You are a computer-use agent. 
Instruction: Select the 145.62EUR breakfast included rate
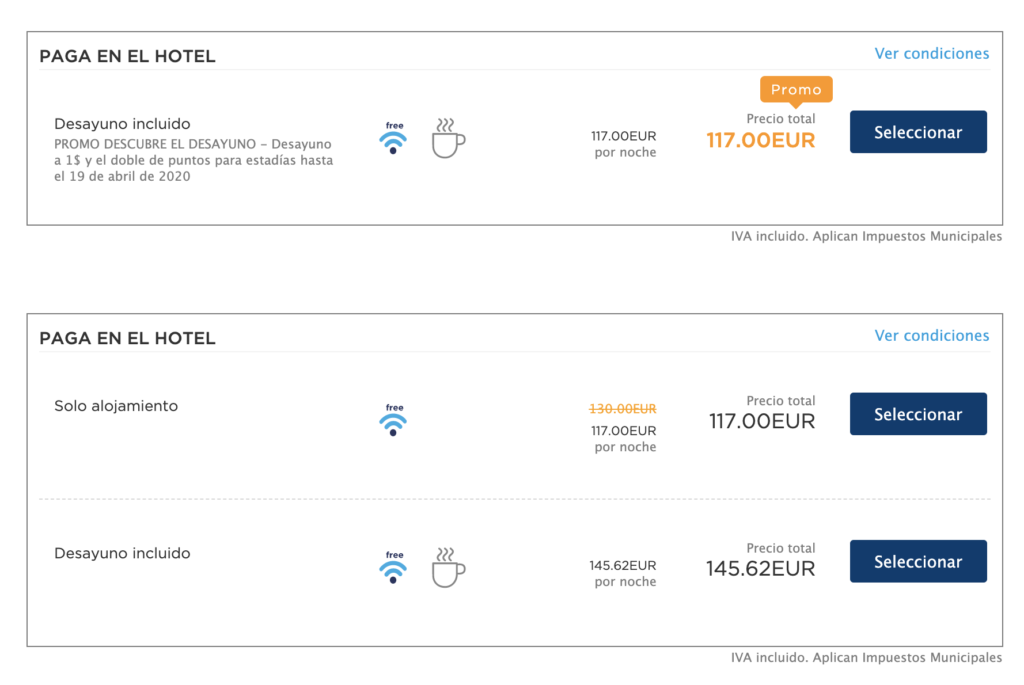tap(918, 562)
